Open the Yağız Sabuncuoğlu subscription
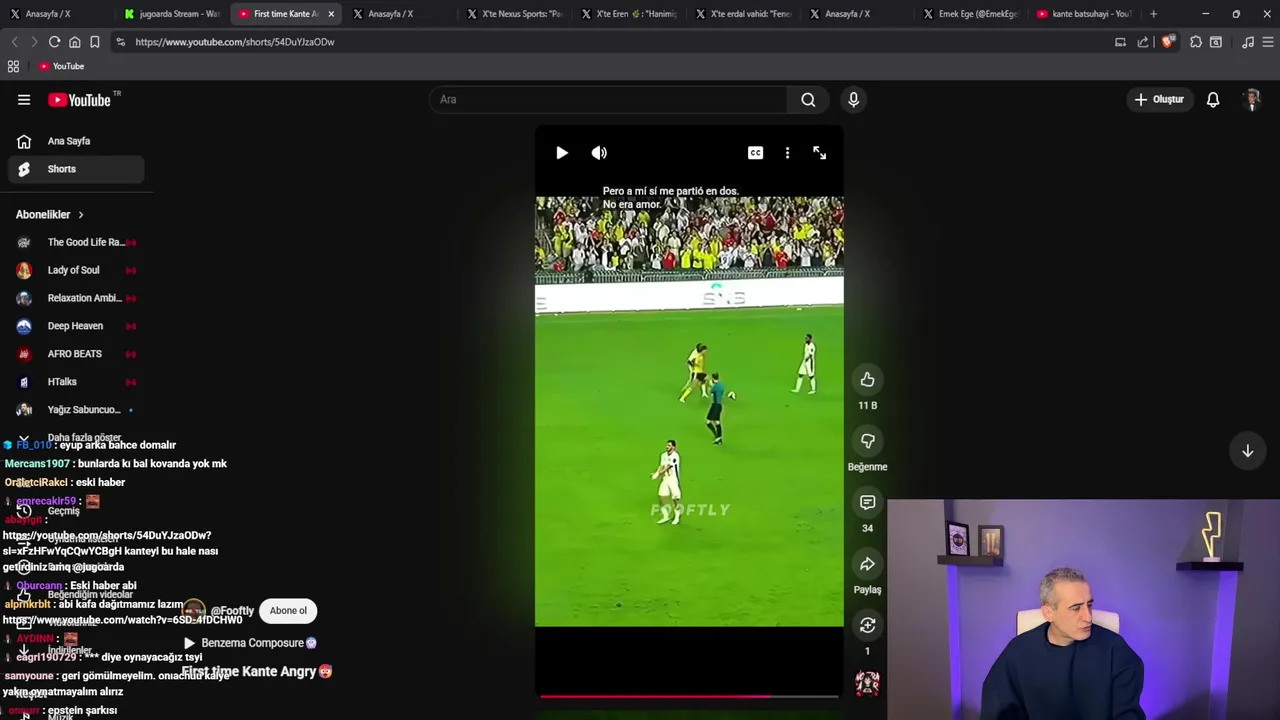Viewport: 1280px width, 720px height. point(76,410)
